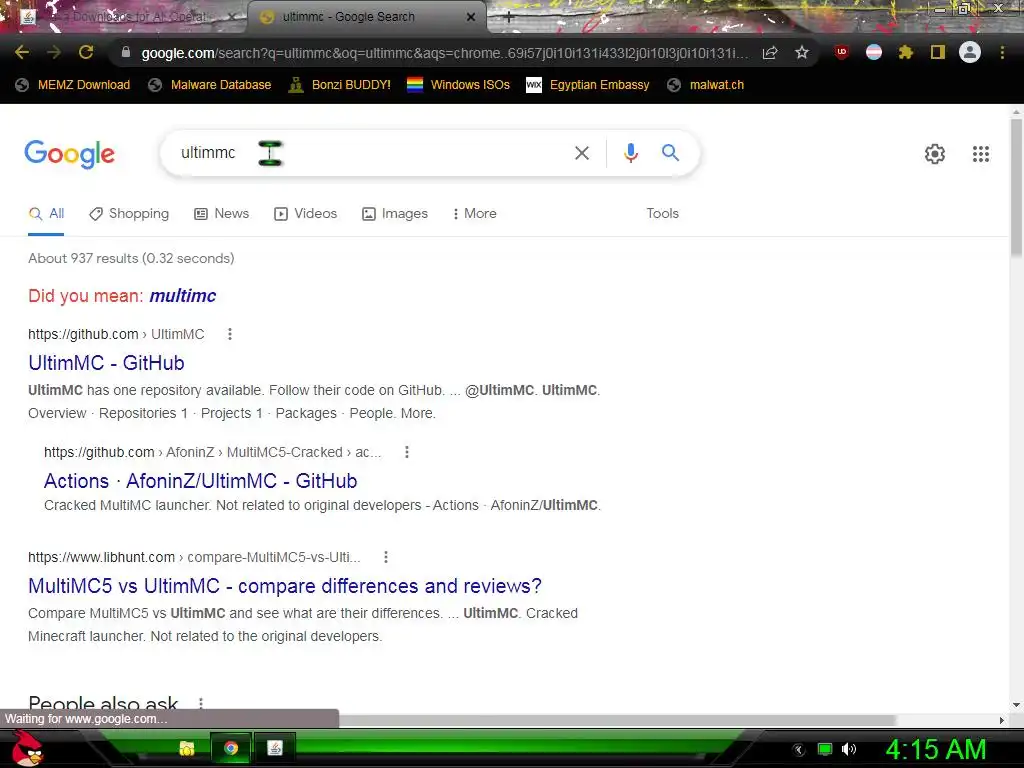Viewport: 1024px width, 768px height.
Task: Open Egyptian Embassy bookmark
Action: click(588, 85)
